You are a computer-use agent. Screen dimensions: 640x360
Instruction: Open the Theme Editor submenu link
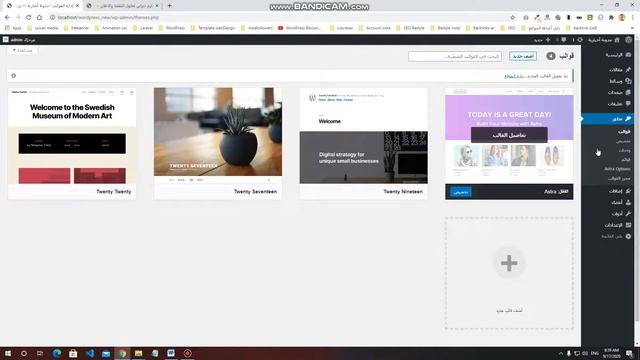point(619,178)
